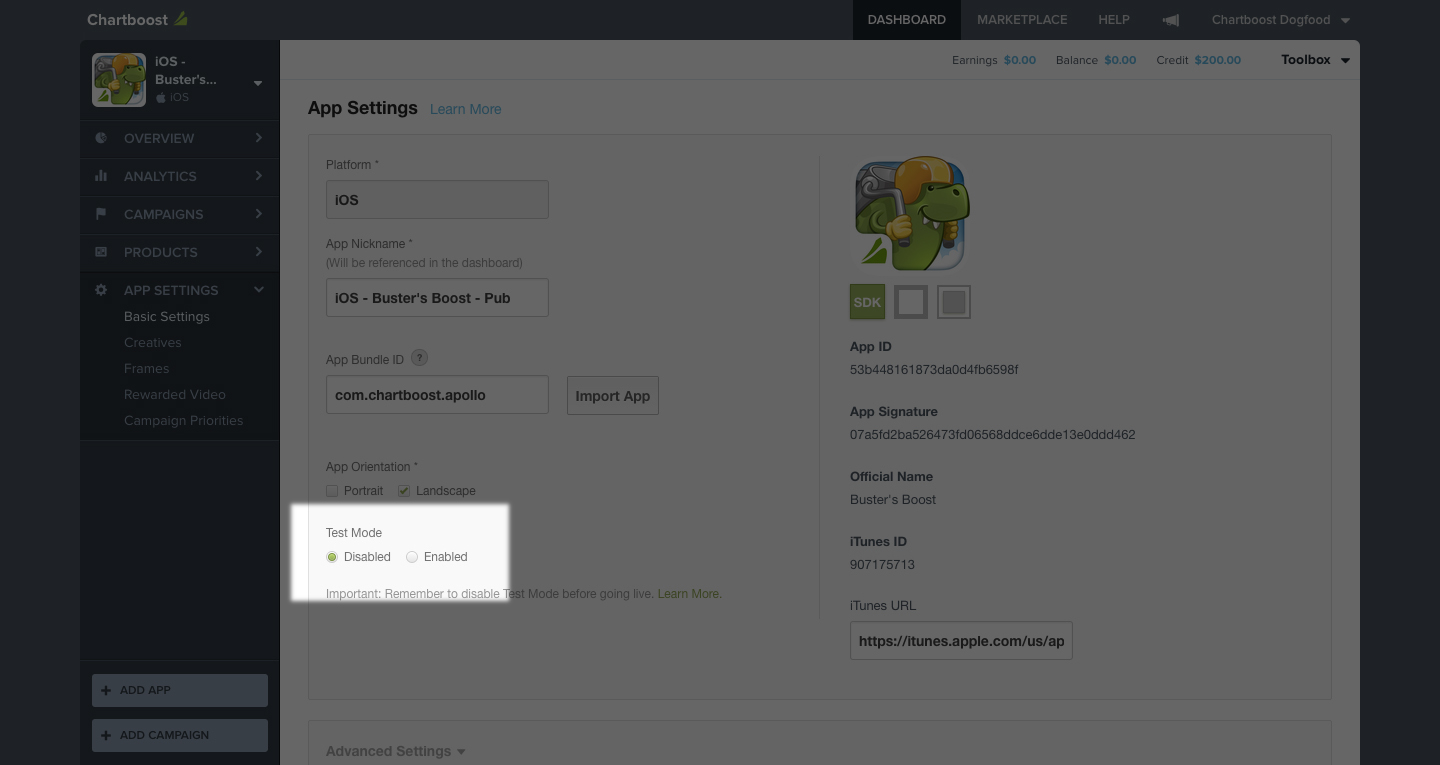The image size is (1440, 765).
Task: Click the Add App button
Action: 180,690
